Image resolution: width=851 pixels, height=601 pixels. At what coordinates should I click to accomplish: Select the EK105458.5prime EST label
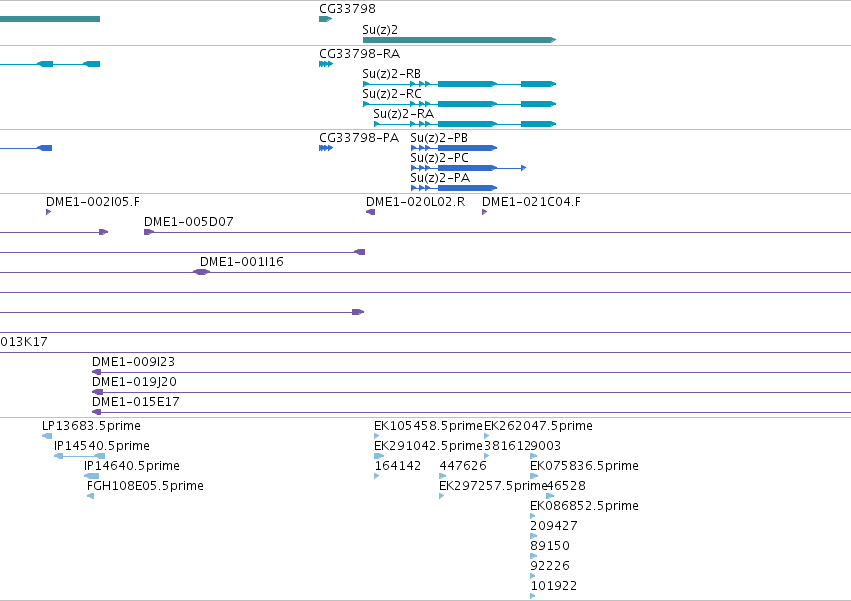point(428,426)
